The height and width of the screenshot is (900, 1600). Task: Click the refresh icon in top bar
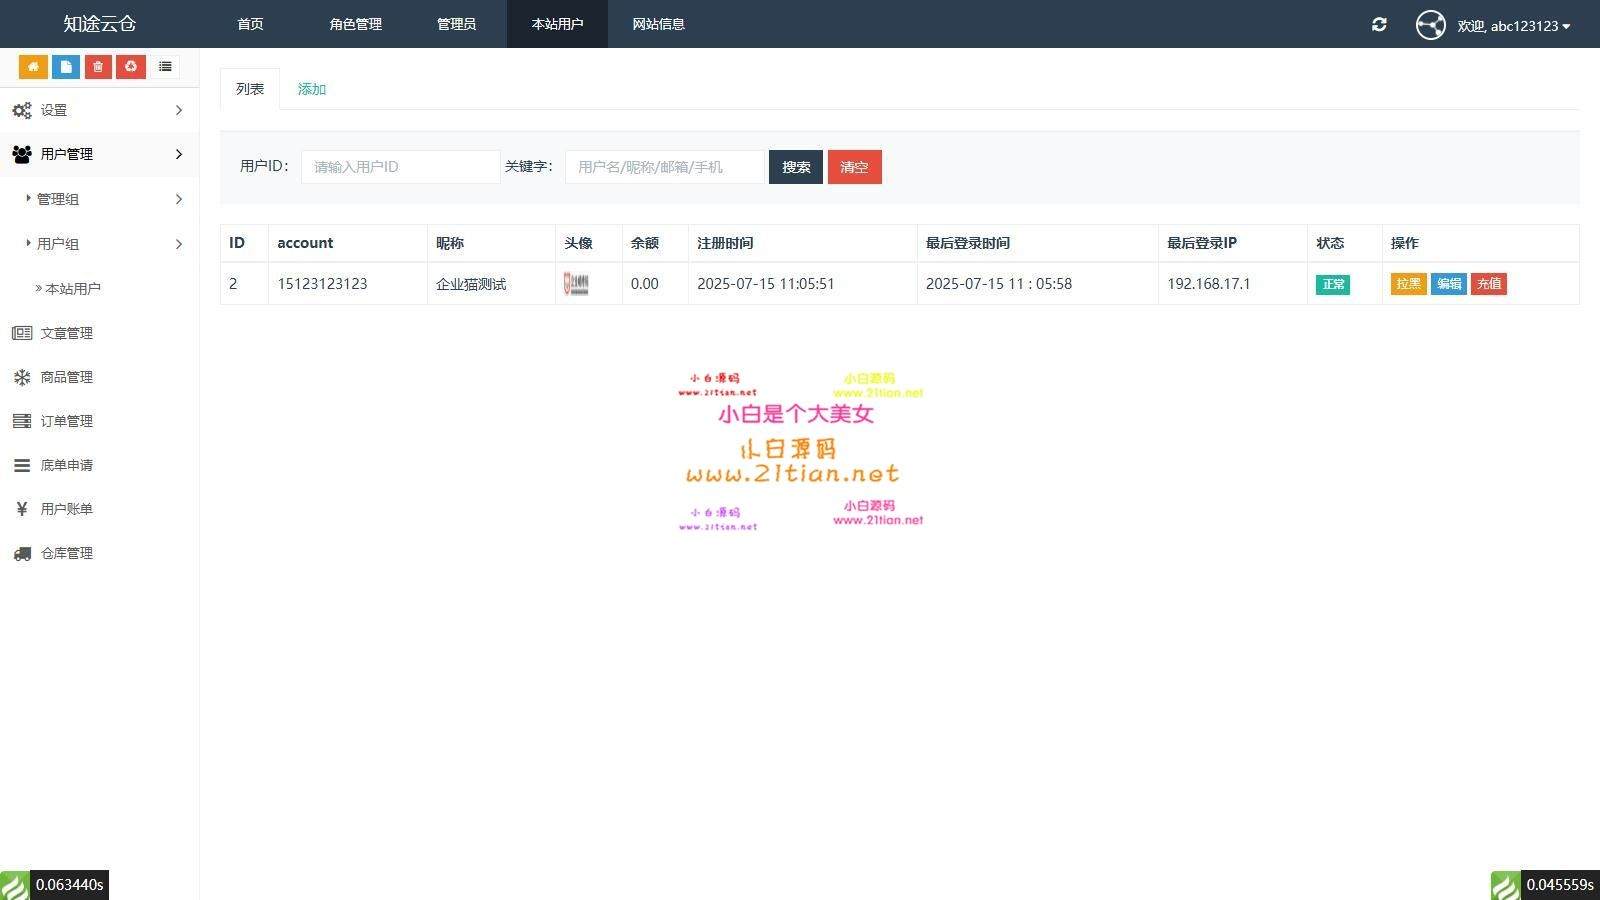[1379, 25]
